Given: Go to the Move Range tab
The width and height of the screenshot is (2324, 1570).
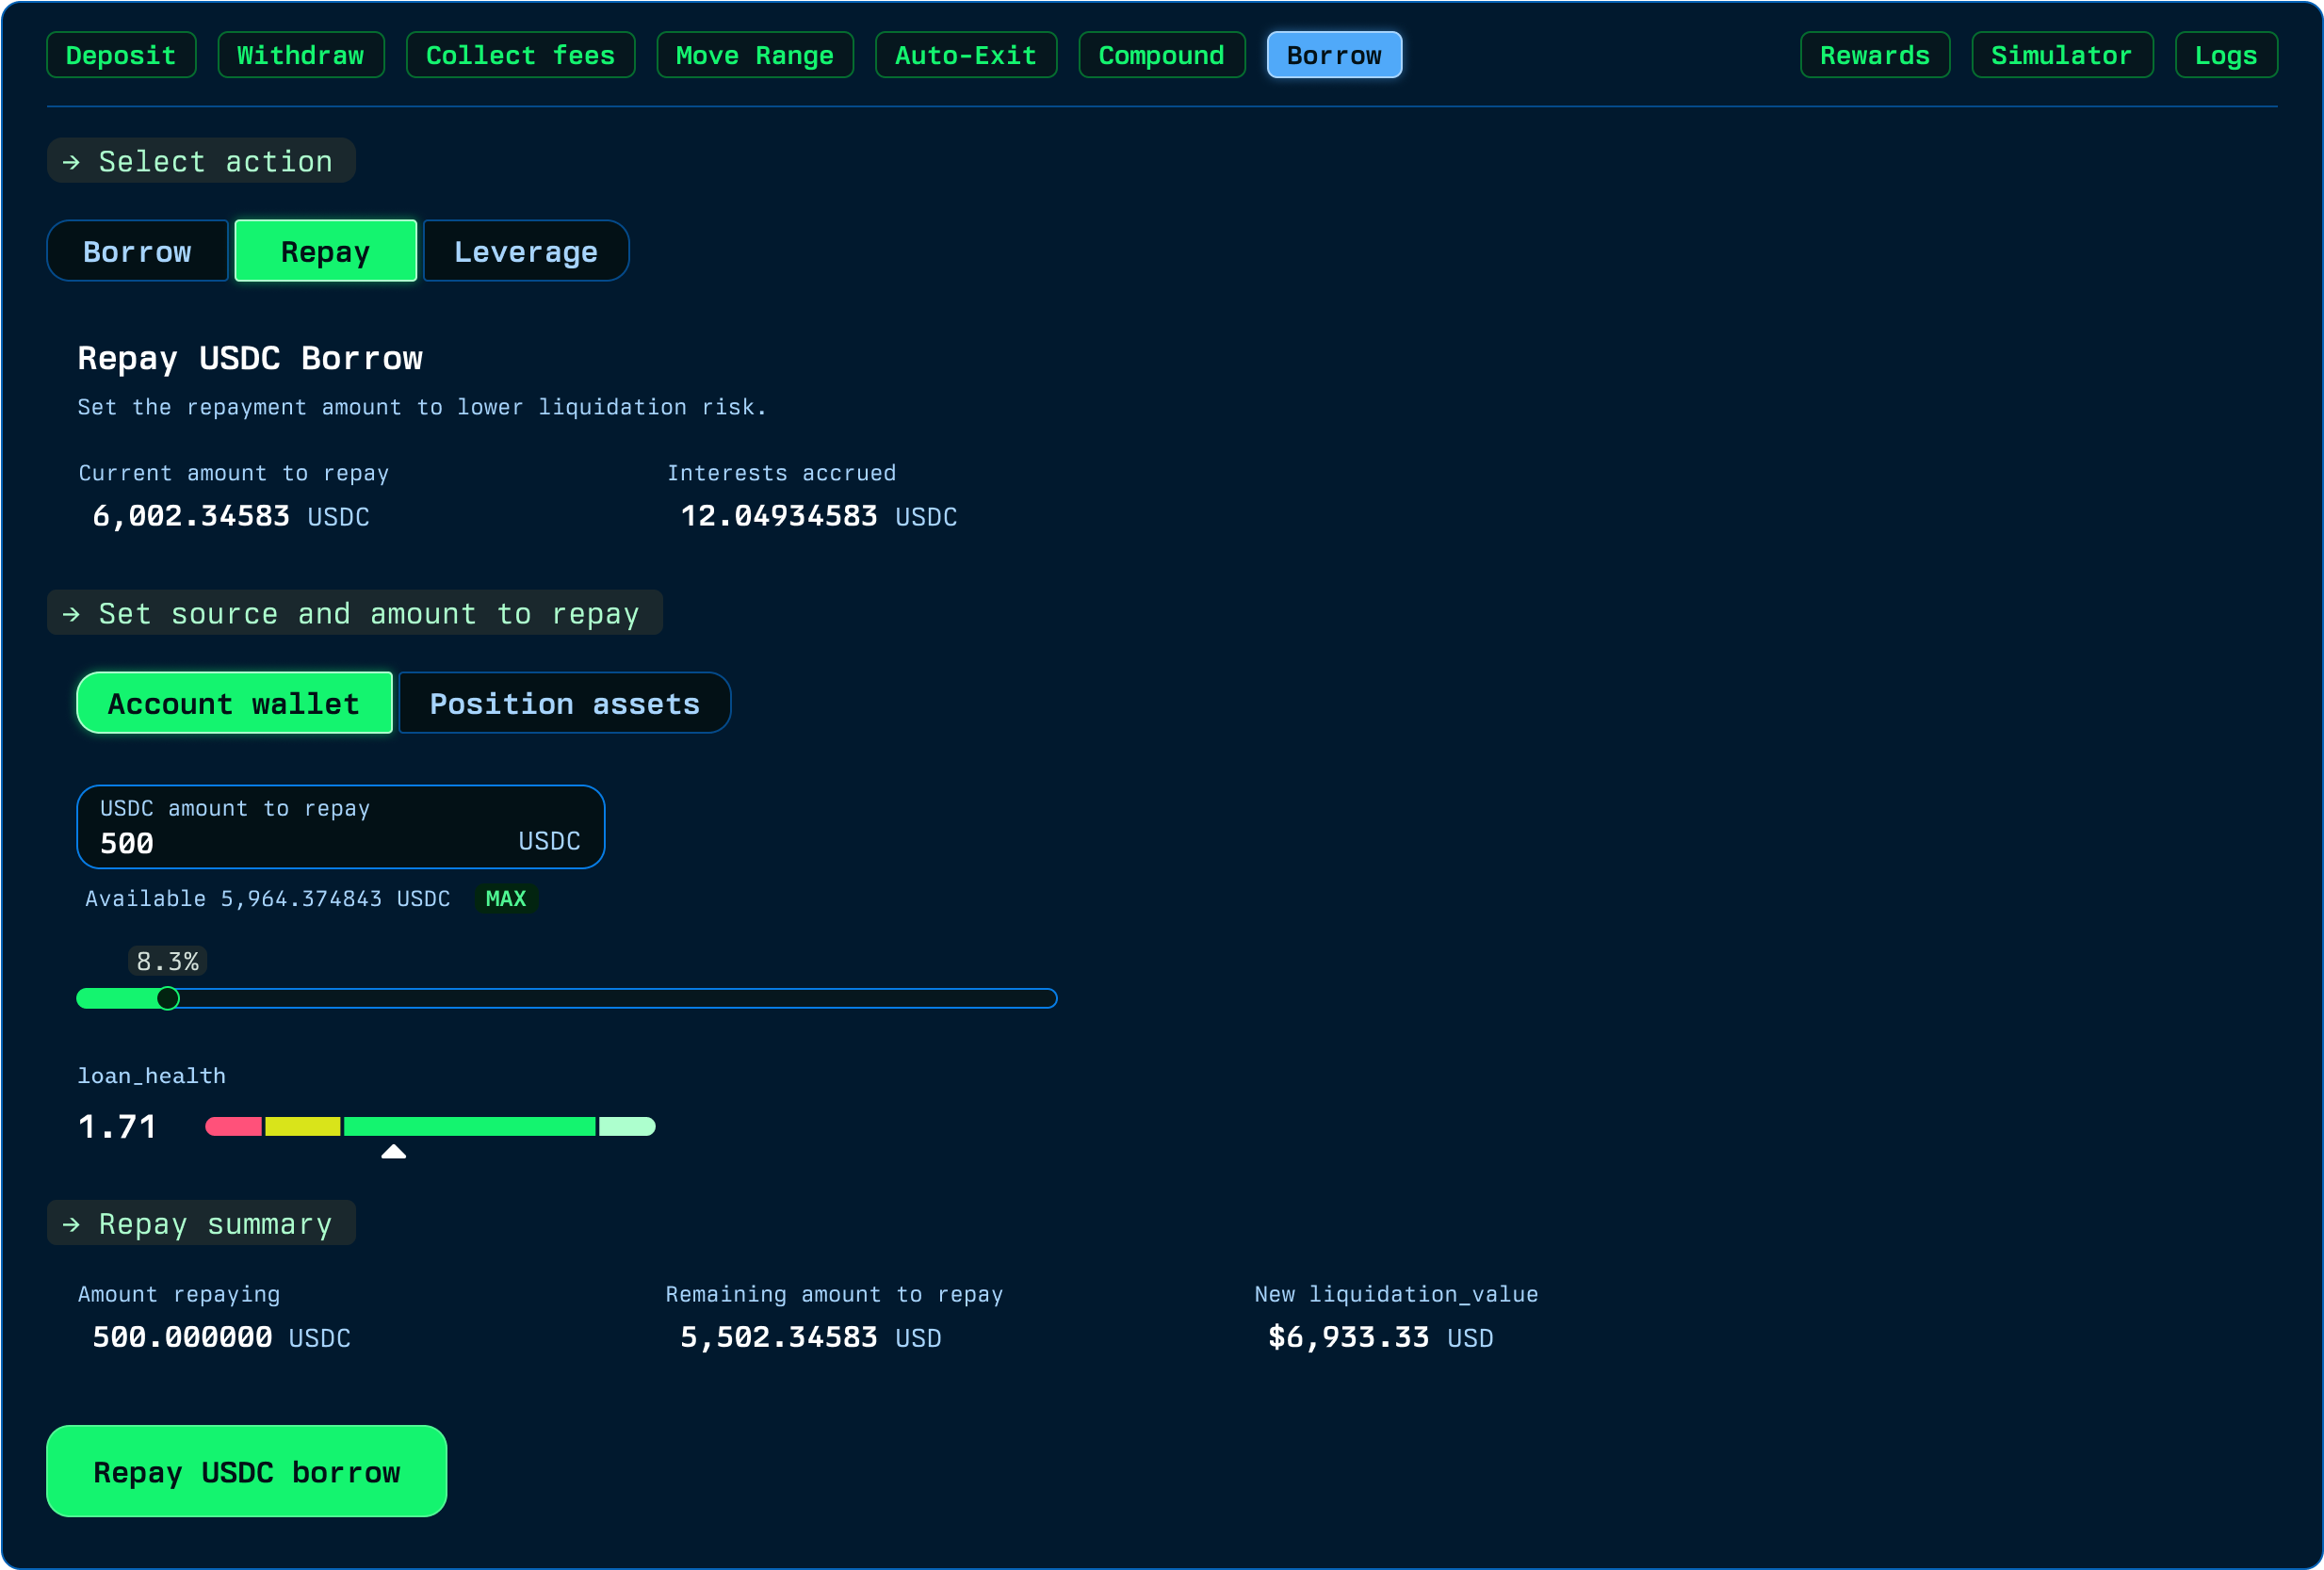Looking at the screenshot, I should click(x=755, y=55).
